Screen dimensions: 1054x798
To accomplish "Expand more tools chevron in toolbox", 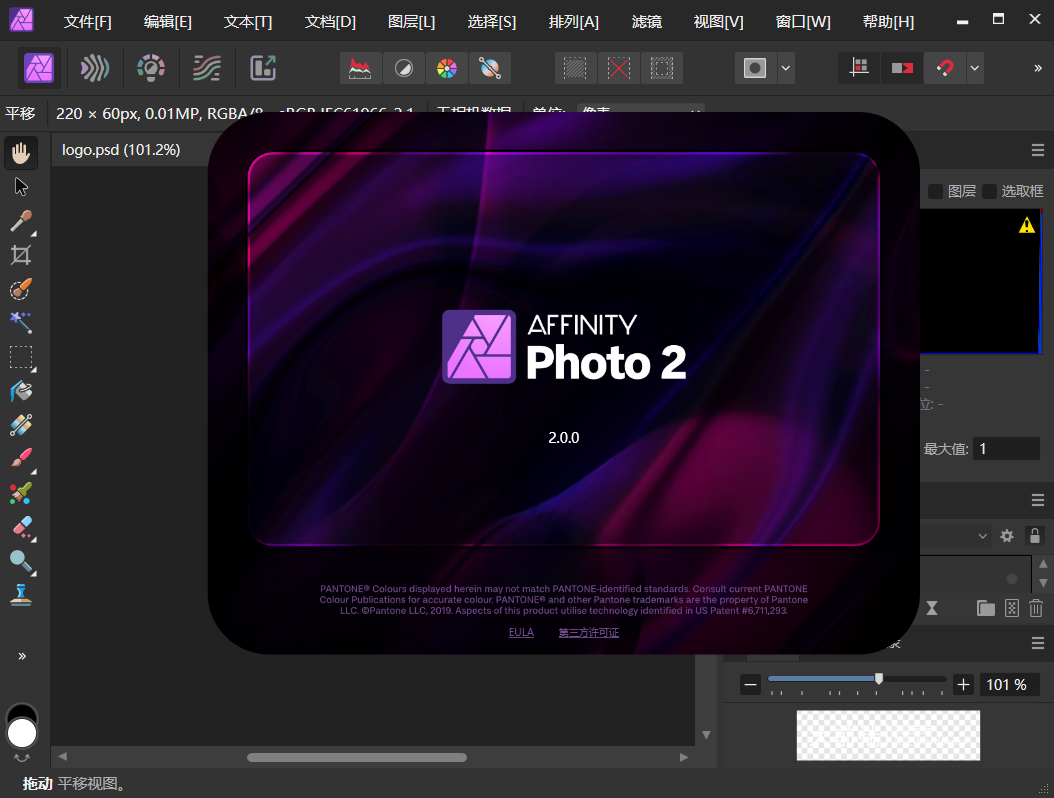I will (22, 656).
